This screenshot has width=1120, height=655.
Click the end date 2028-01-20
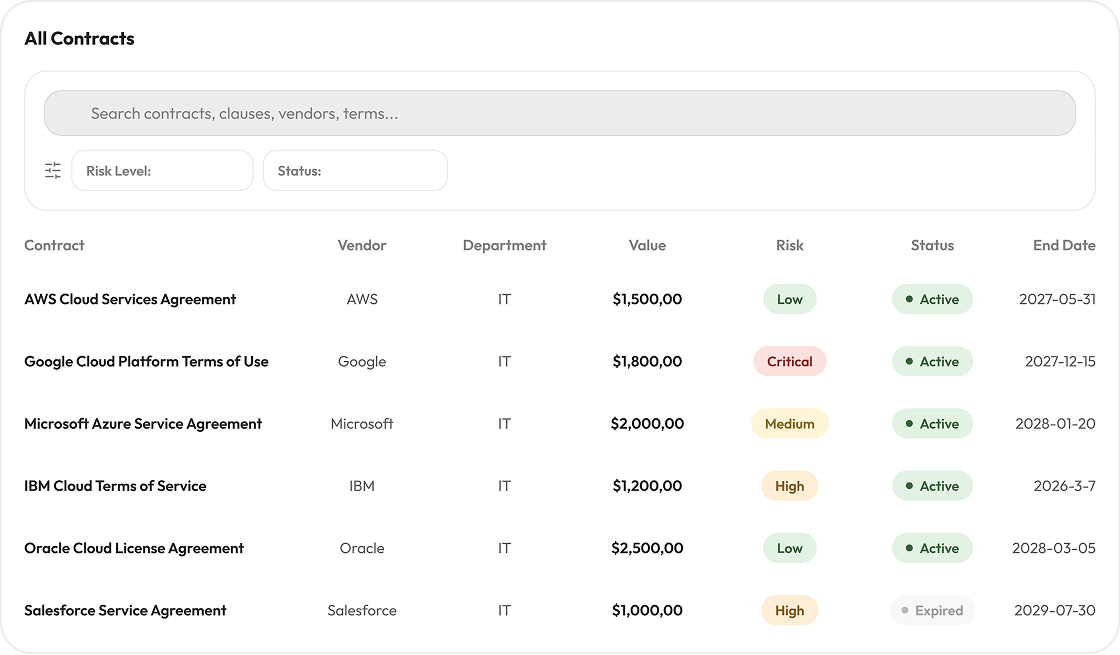pyautogui.click(x=1055, y=424)
